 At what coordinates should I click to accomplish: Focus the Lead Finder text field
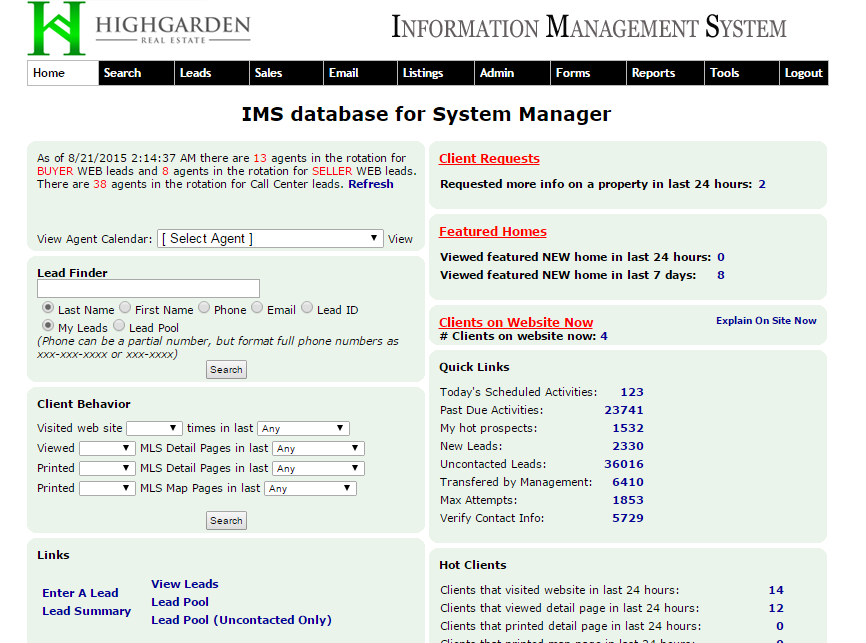coord(148,288)
